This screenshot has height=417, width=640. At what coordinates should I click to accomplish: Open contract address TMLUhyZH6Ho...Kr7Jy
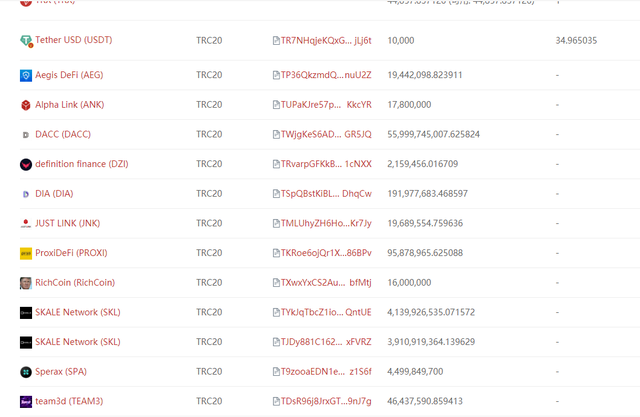tap(326, 223)
